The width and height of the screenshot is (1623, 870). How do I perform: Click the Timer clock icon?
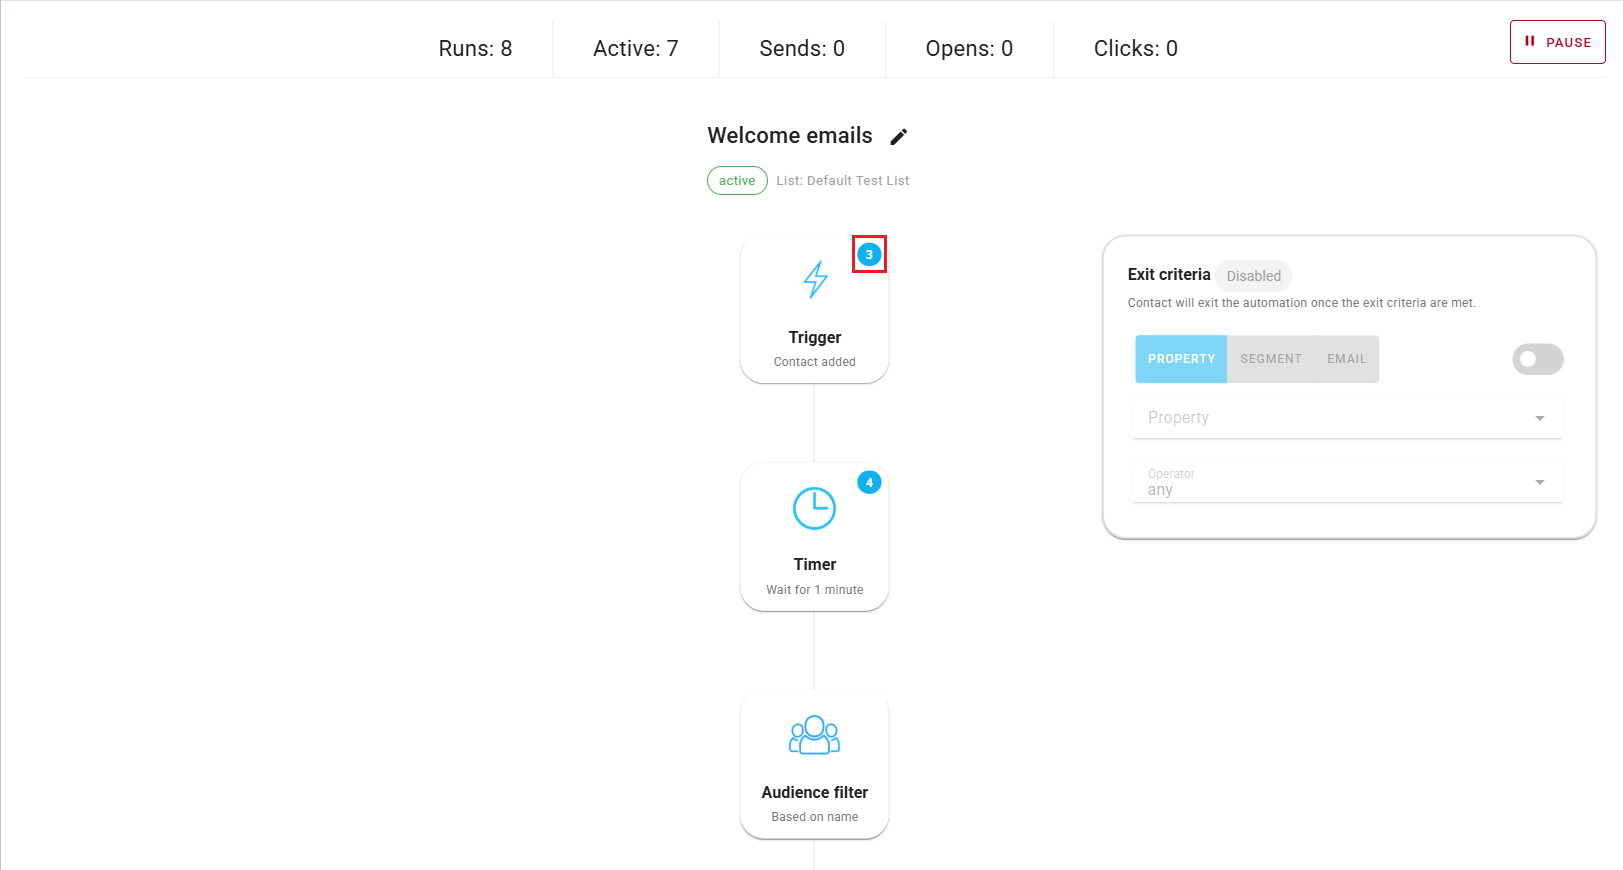(x=814, y=509)
